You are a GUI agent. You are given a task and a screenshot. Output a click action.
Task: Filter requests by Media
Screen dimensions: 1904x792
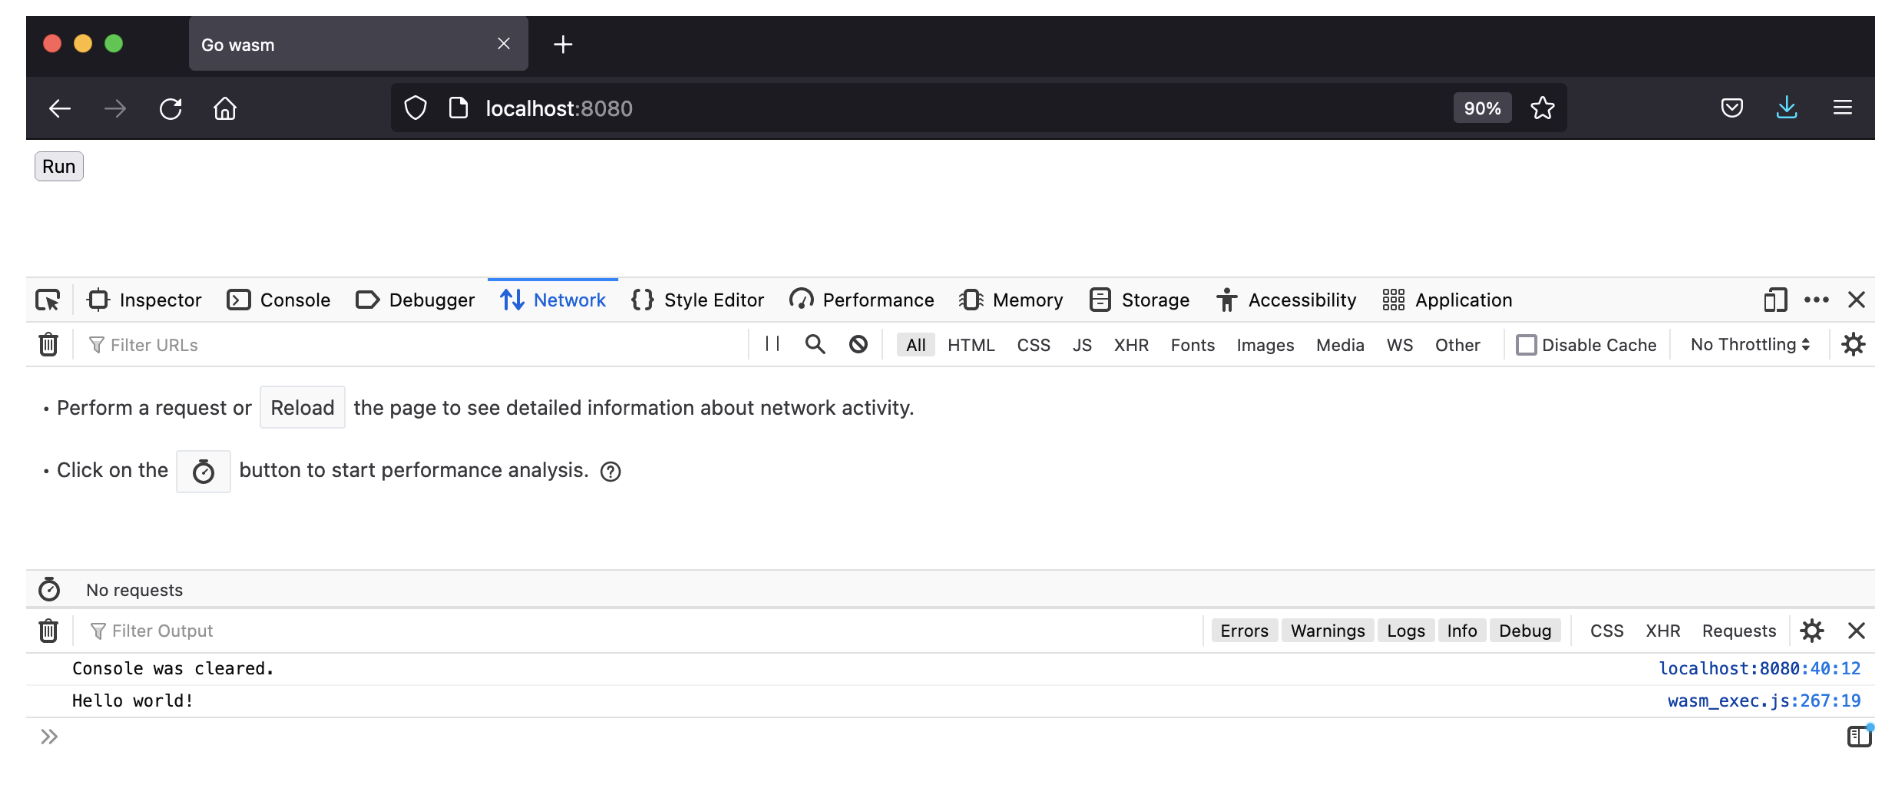tap(1340, 345)
